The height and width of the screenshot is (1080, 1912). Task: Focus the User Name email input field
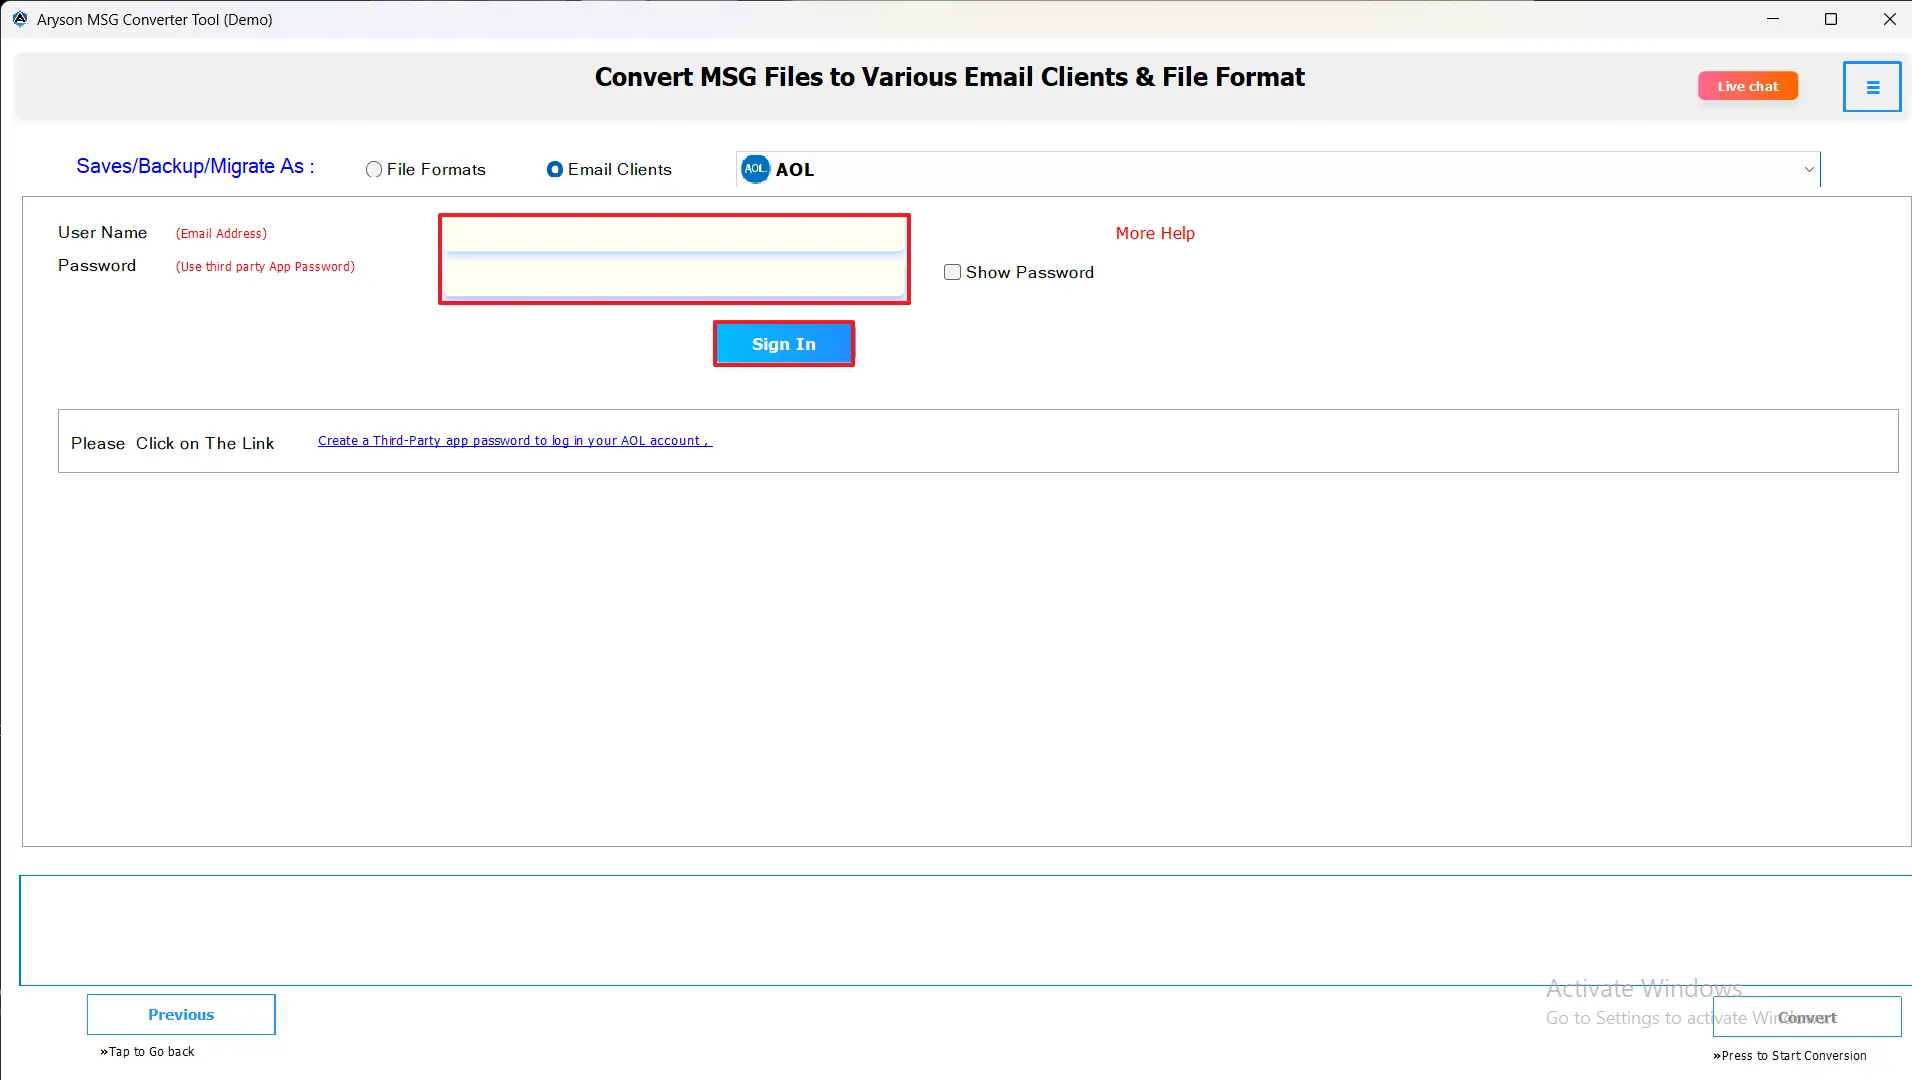[x=674, y=235]
